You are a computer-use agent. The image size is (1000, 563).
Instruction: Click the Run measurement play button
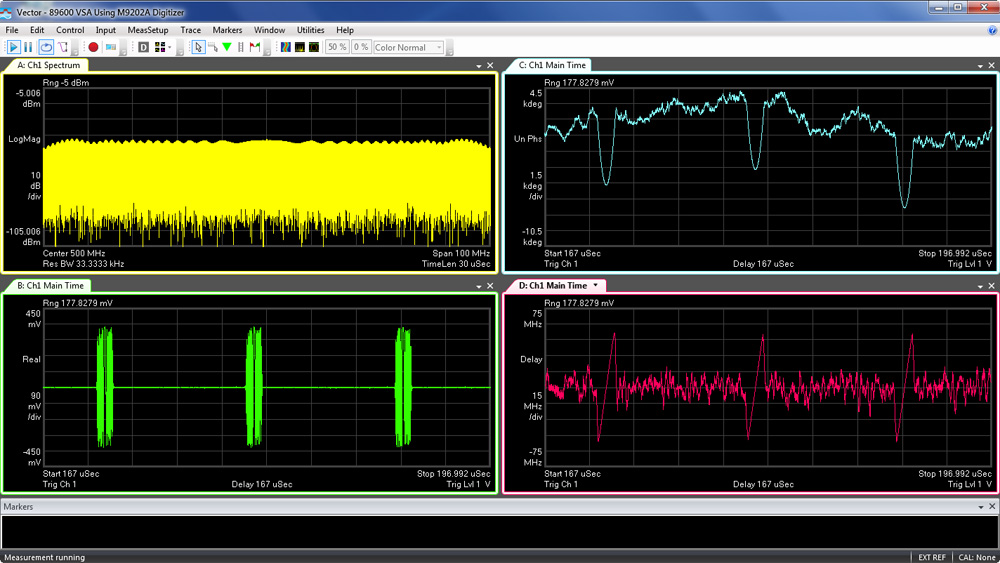(x=14, y=47)
